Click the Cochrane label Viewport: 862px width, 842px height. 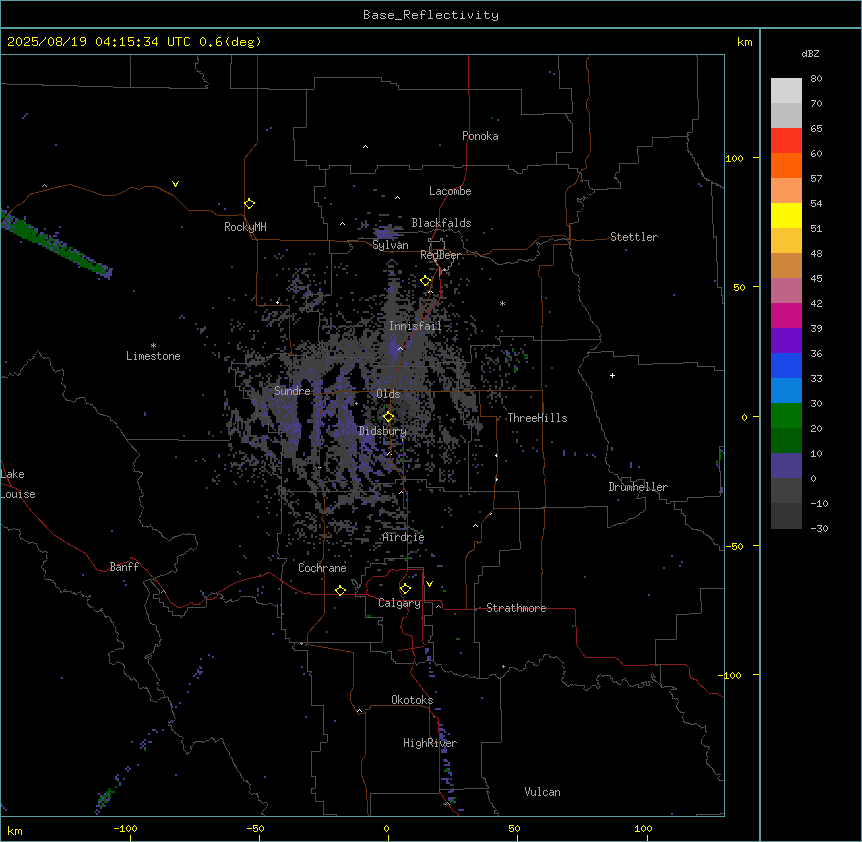(x=322, y=568)
